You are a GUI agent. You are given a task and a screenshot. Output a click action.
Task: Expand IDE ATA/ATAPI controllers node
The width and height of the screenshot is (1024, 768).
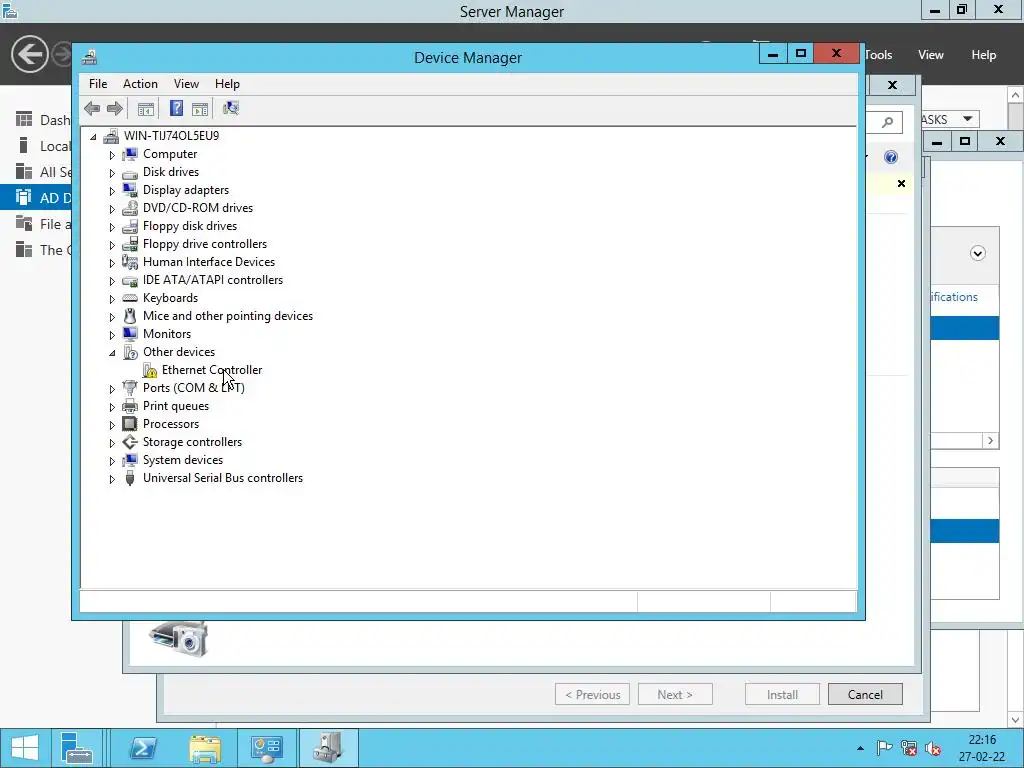tap(112, 281)
